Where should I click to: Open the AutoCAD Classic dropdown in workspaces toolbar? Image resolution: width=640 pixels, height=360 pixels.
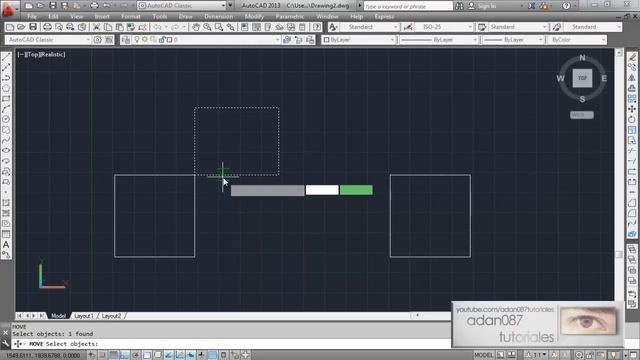click(48, 40)
